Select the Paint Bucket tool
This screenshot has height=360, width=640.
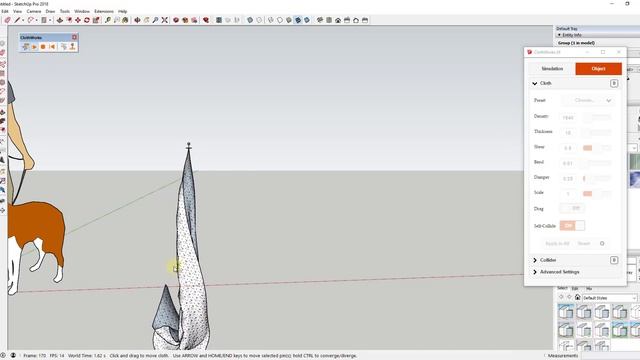(125, 20)
